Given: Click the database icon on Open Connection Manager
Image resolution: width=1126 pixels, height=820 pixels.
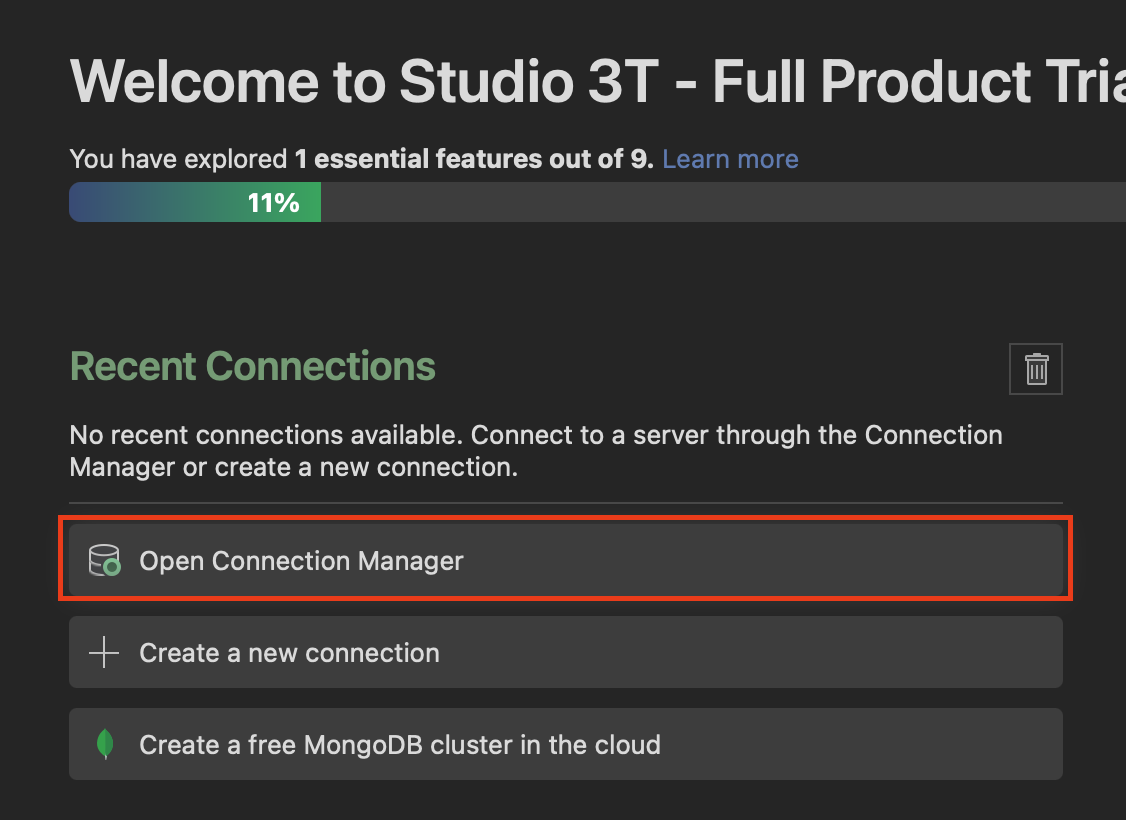Looking at the screenshot, I should [104, 560].
